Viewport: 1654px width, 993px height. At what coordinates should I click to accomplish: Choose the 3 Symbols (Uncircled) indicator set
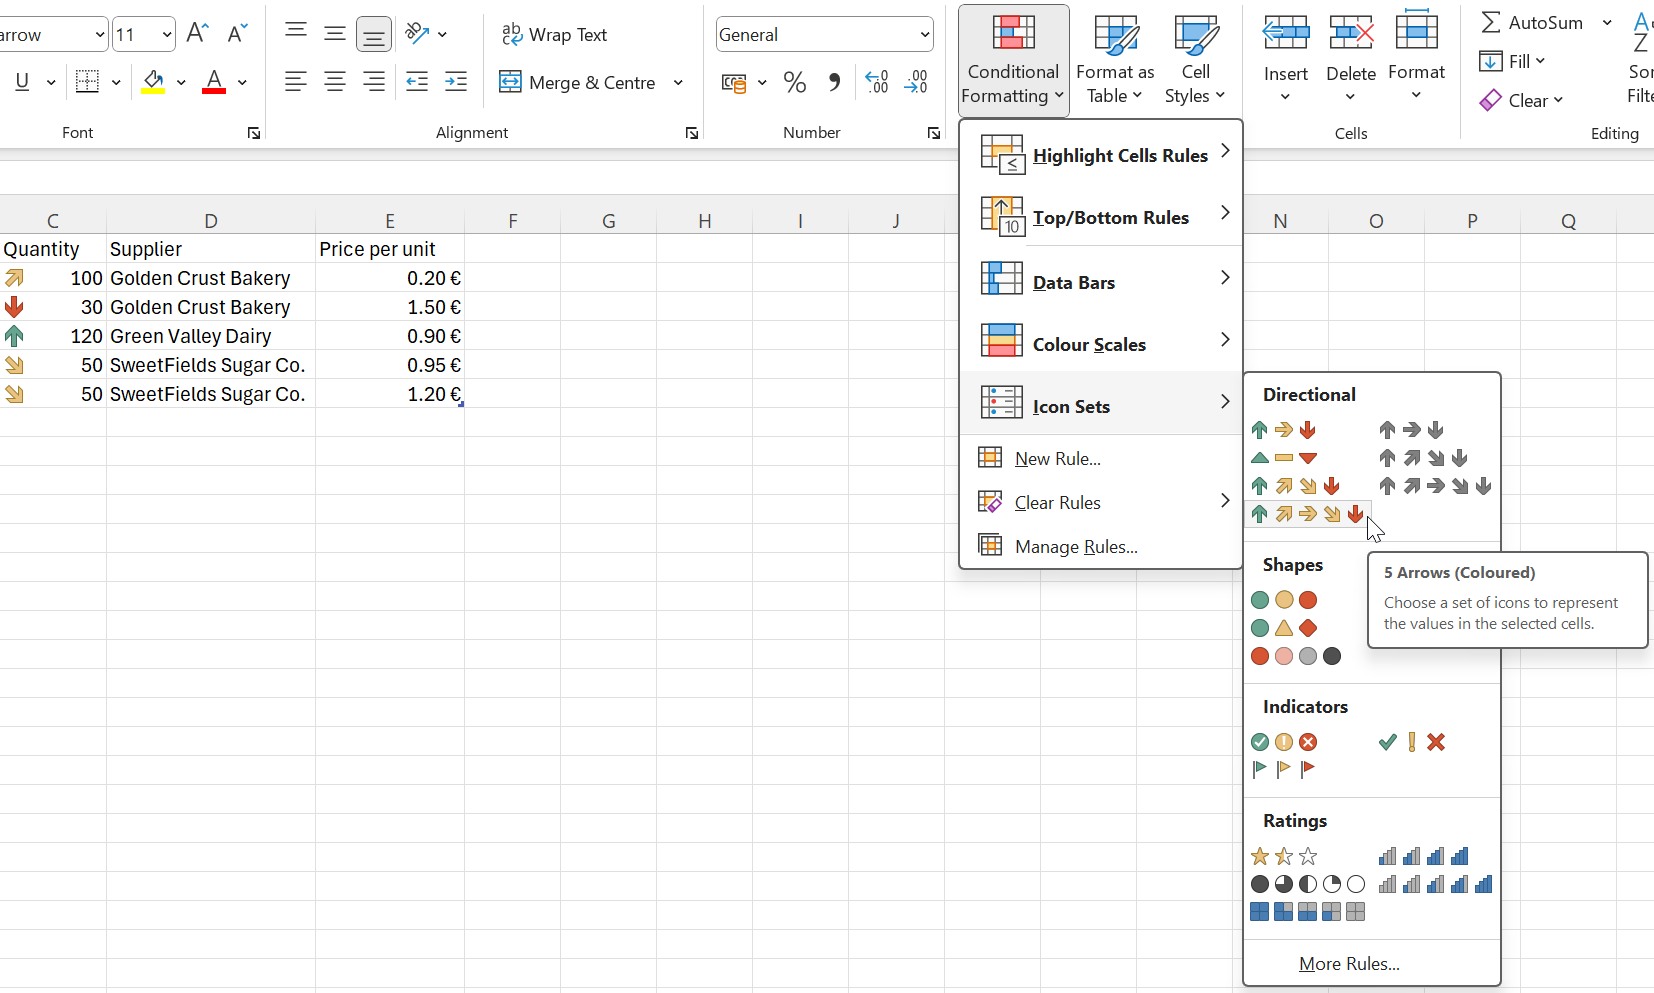coord(1411,742)
